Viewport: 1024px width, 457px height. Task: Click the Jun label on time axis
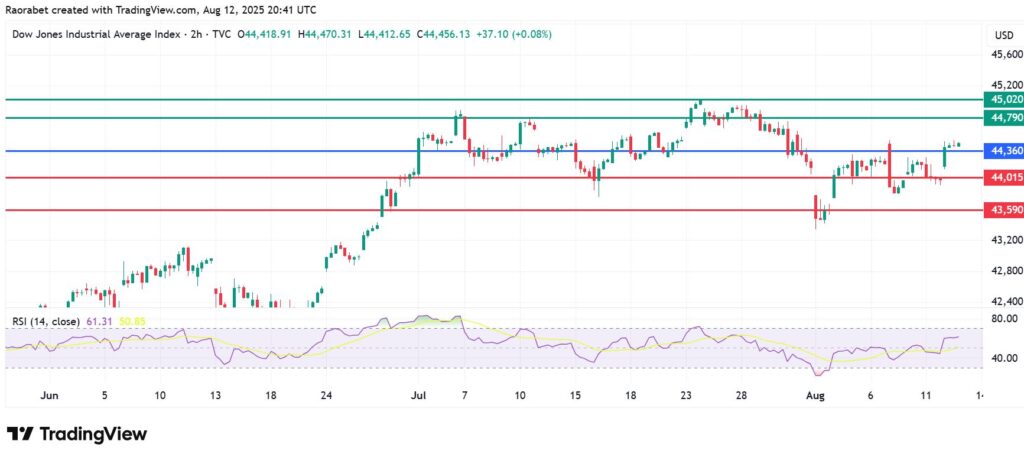coord(49,396)
